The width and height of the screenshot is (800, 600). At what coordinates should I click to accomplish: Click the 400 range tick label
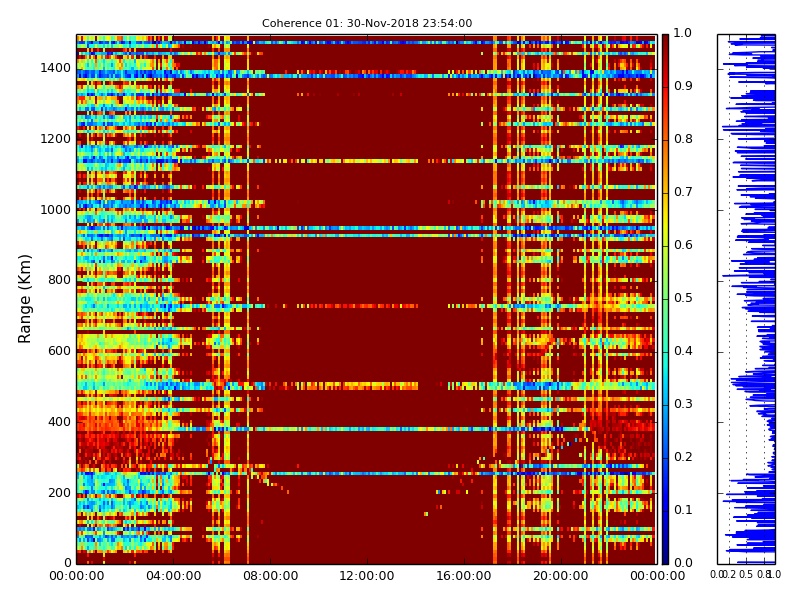coord(59,422)
